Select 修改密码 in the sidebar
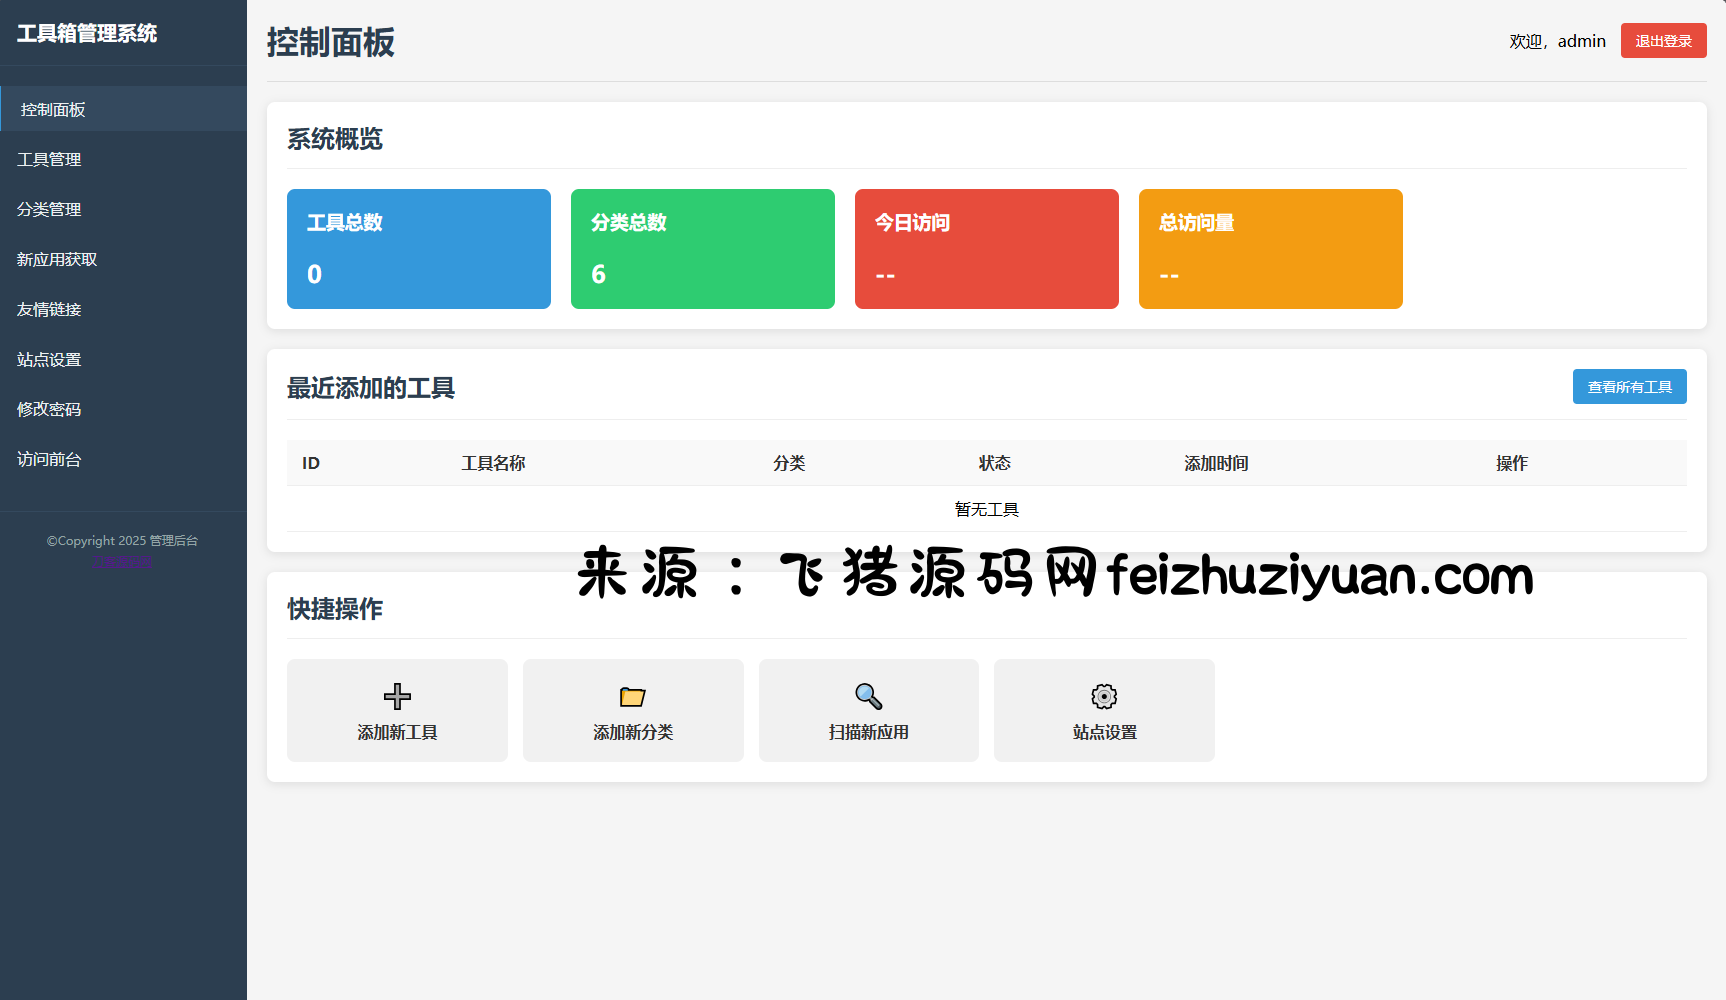Image resolution: width=1726 pixels, height=1000 pixels. pos(50,409)
